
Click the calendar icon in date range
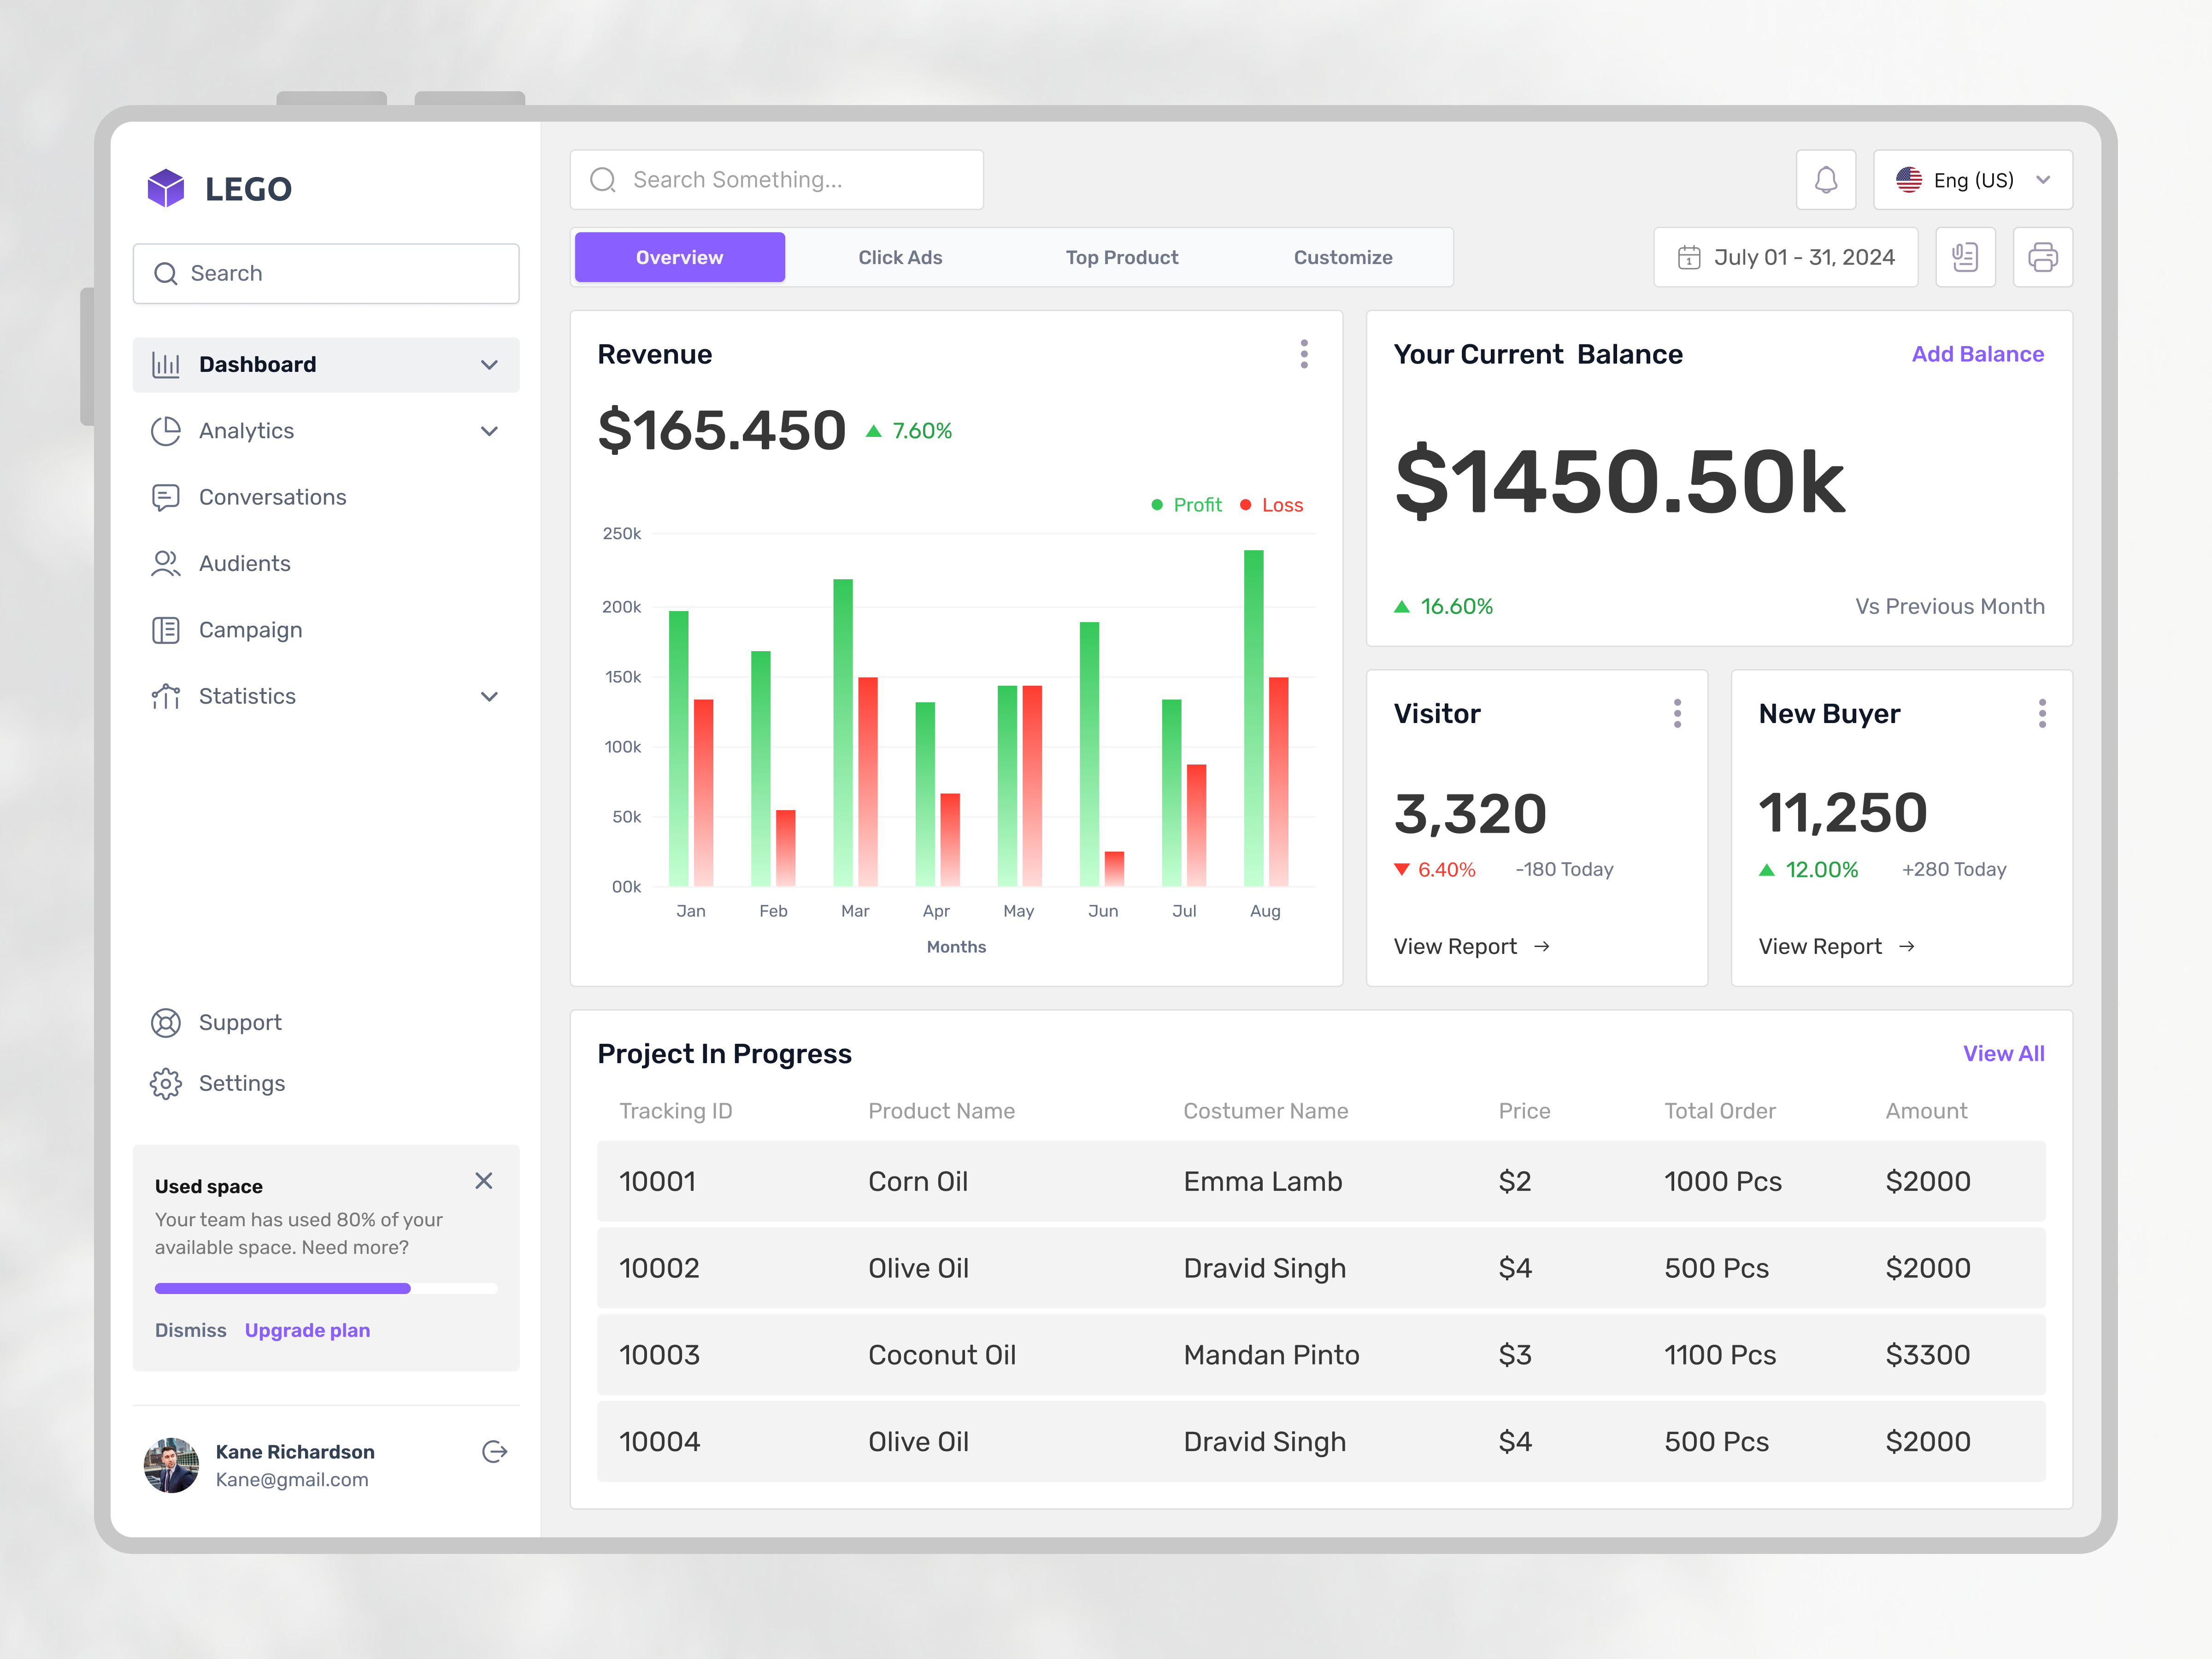1689,257
